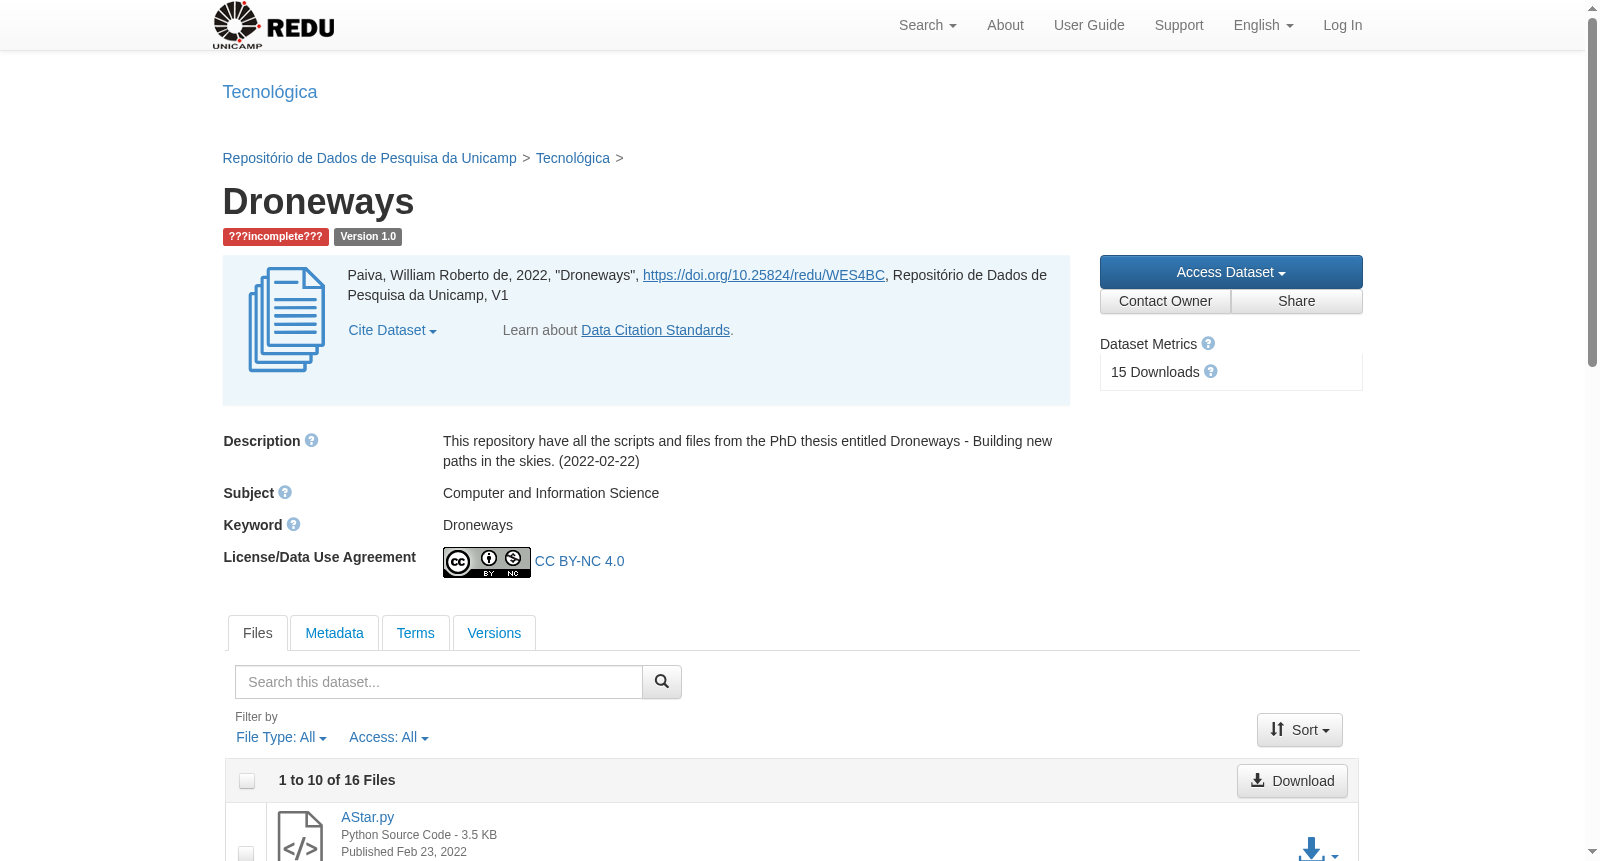Click the Share button
1600x861 pixels.
click(x=1297, y=301)
